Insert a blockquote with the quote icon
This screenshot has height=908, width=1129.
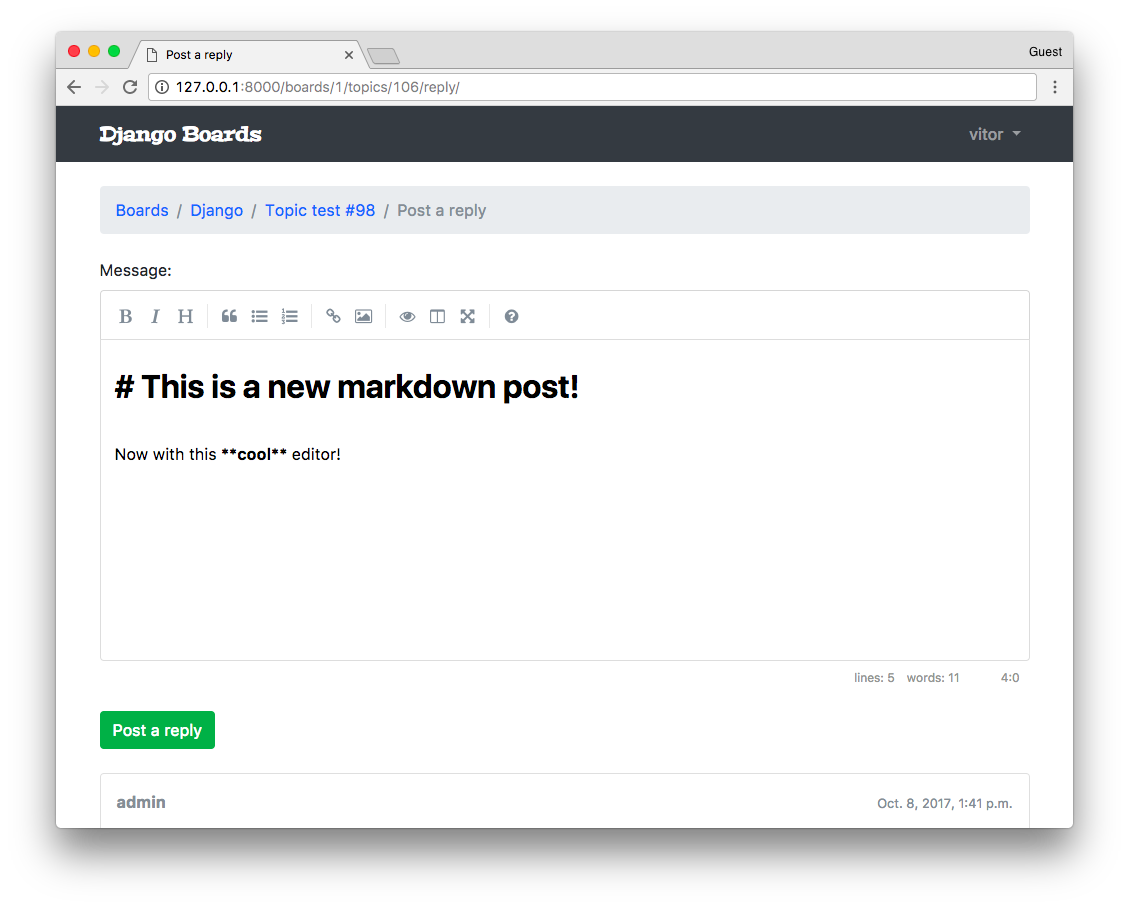tap(229, 316)
